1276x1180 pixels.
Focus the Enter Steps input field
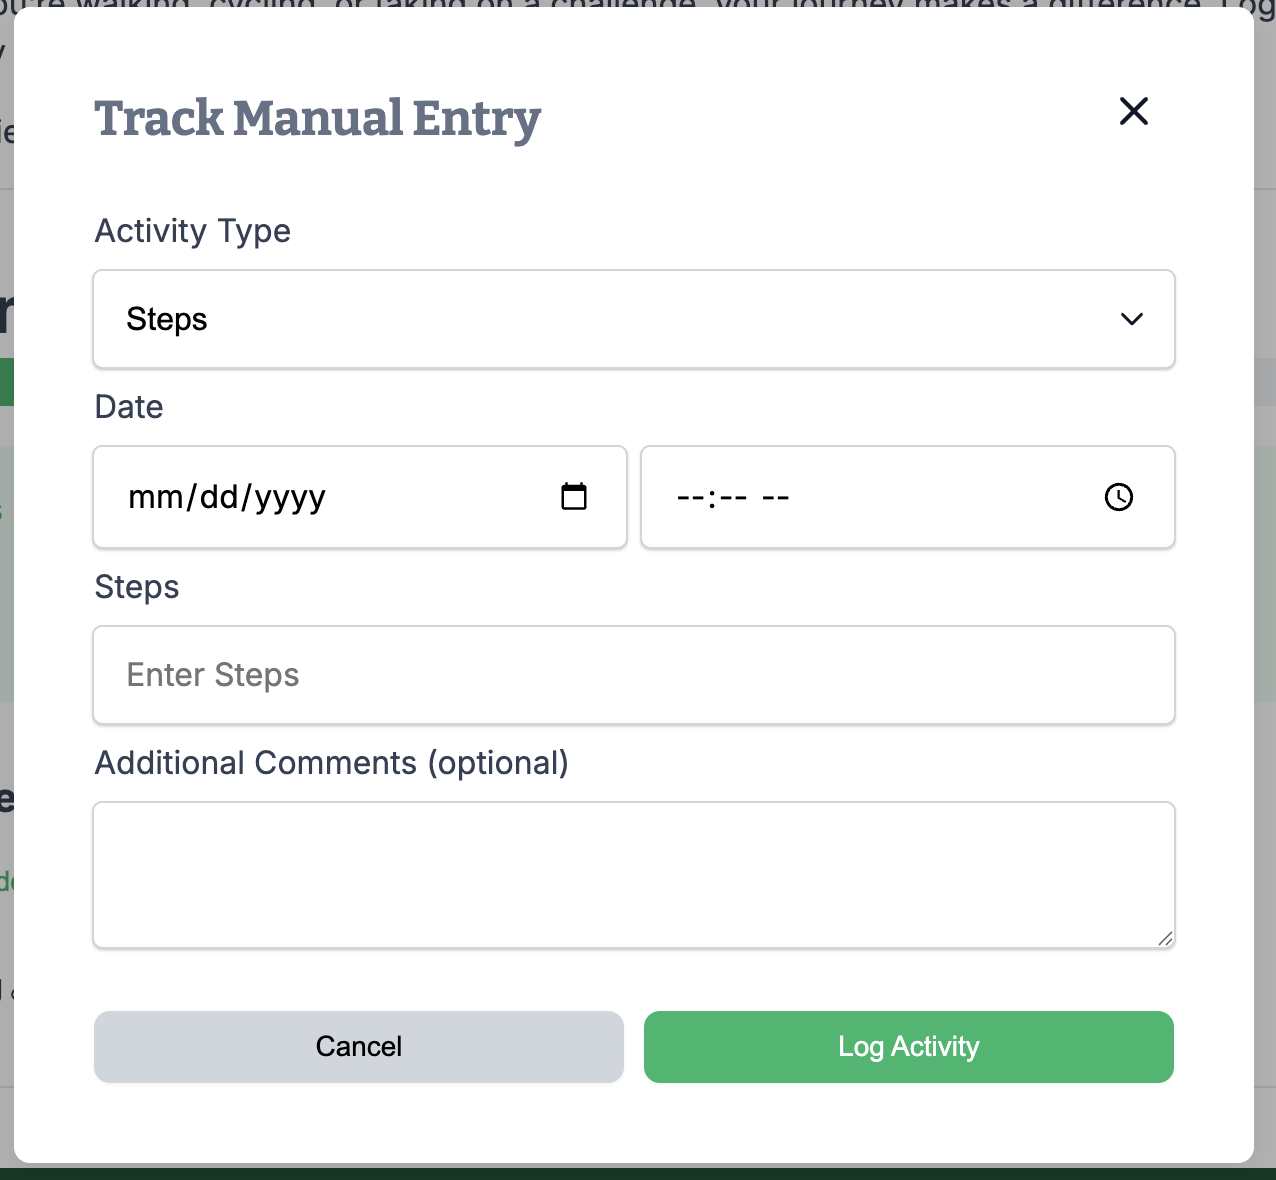click(633, 675)
